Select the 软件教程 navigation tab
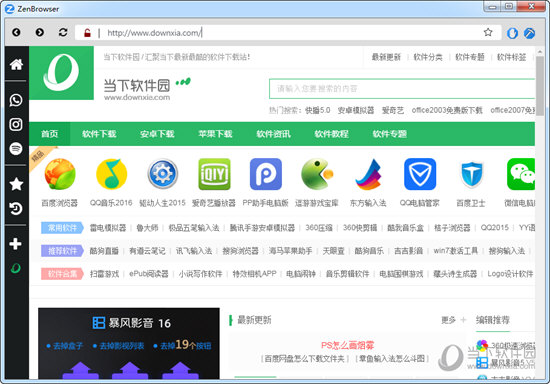This screenshot has width=550, height=384. coord(331,134)
